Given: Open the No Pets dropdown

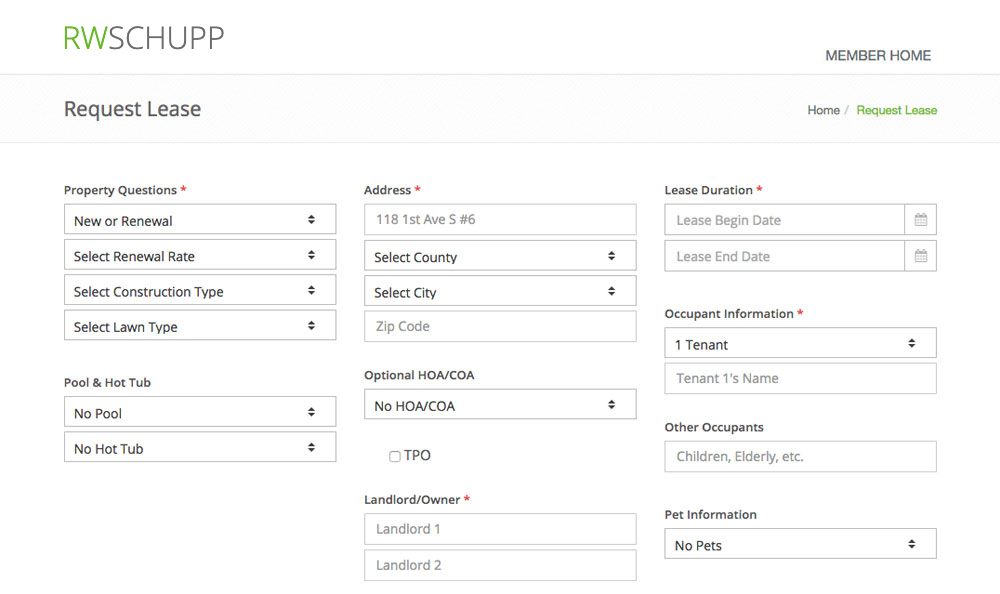Looking at the screenshot, I should click(800, 544).
